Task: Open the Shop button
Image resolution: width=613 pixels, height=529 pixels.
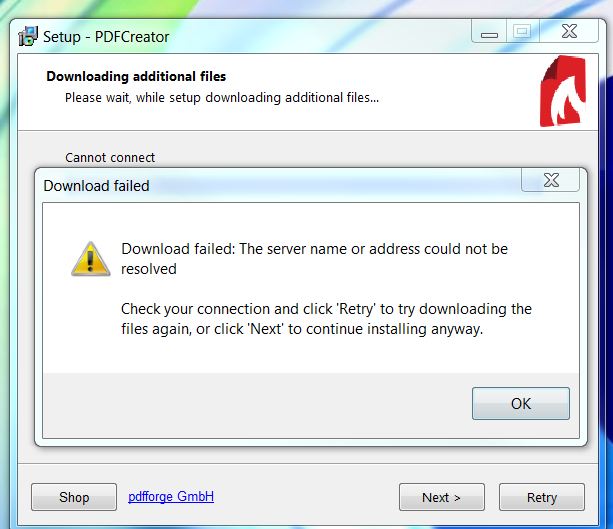Action: pos(74,497)
